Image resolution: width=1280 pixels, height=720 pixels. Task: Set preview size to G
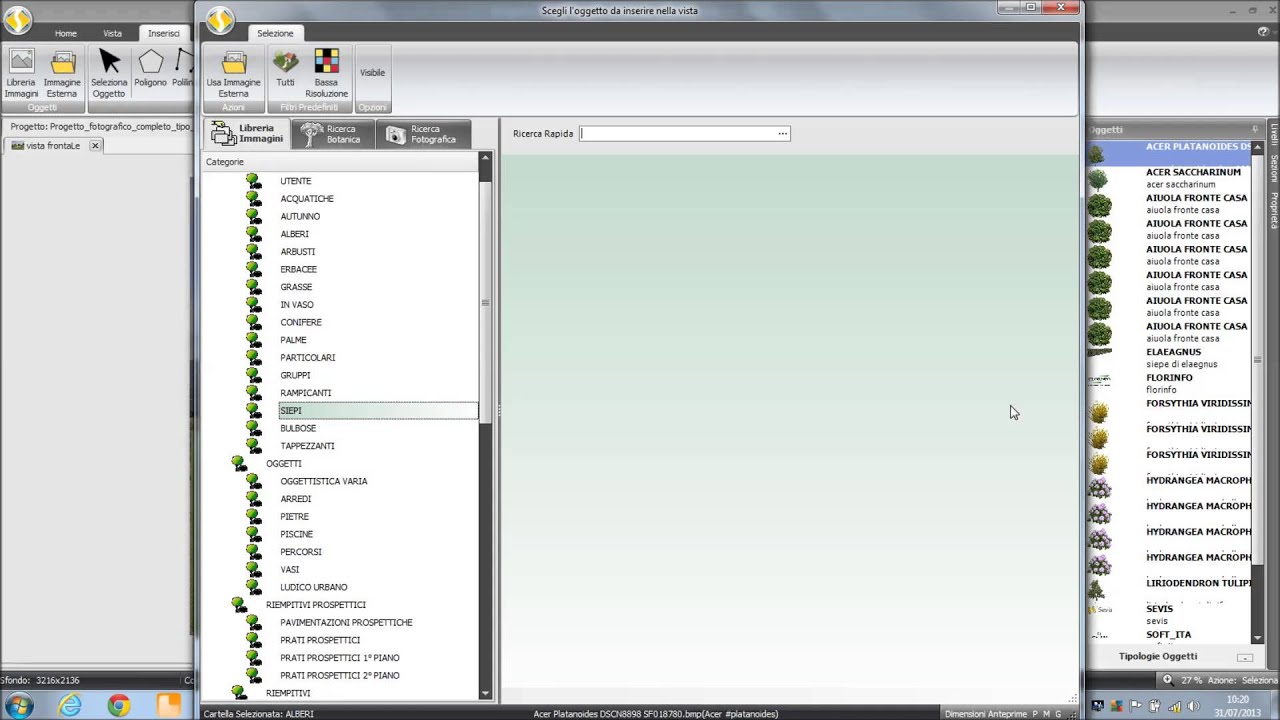click(x=1058, y=714)
